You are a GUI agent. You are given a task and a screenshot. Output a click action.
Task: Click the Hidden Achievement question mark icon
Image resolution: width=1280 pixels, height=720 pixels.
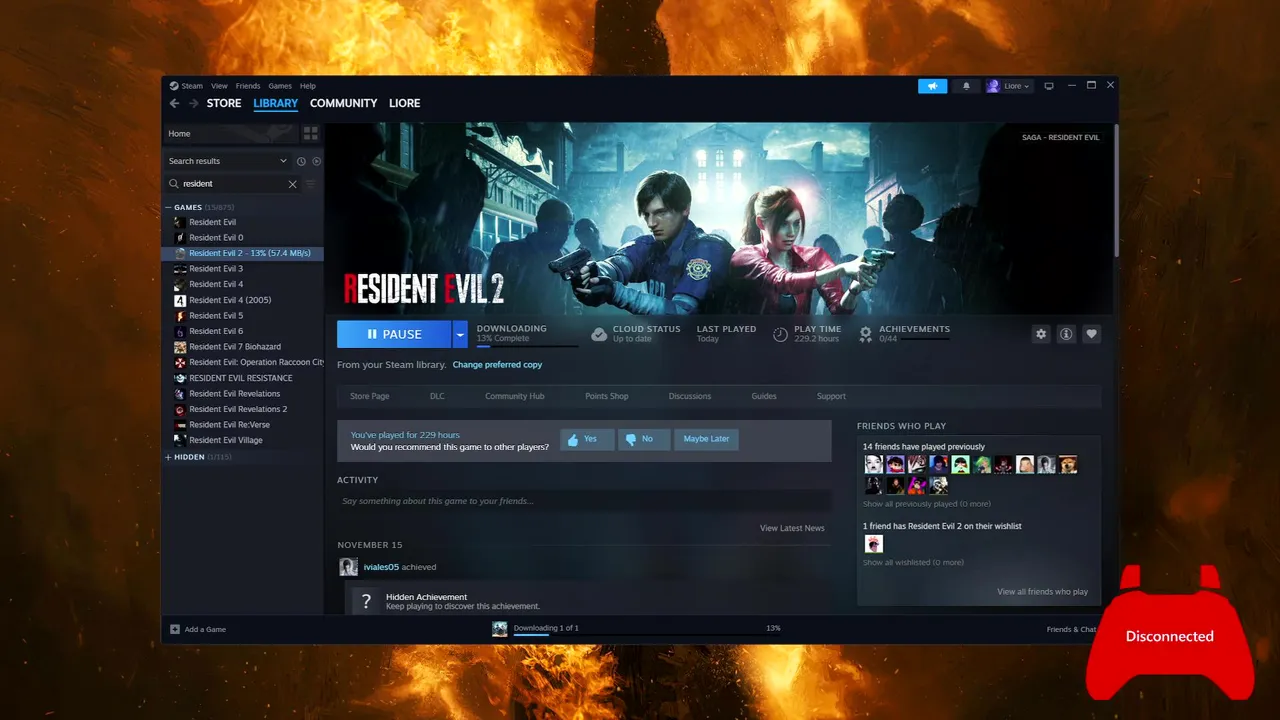(366, 601)
